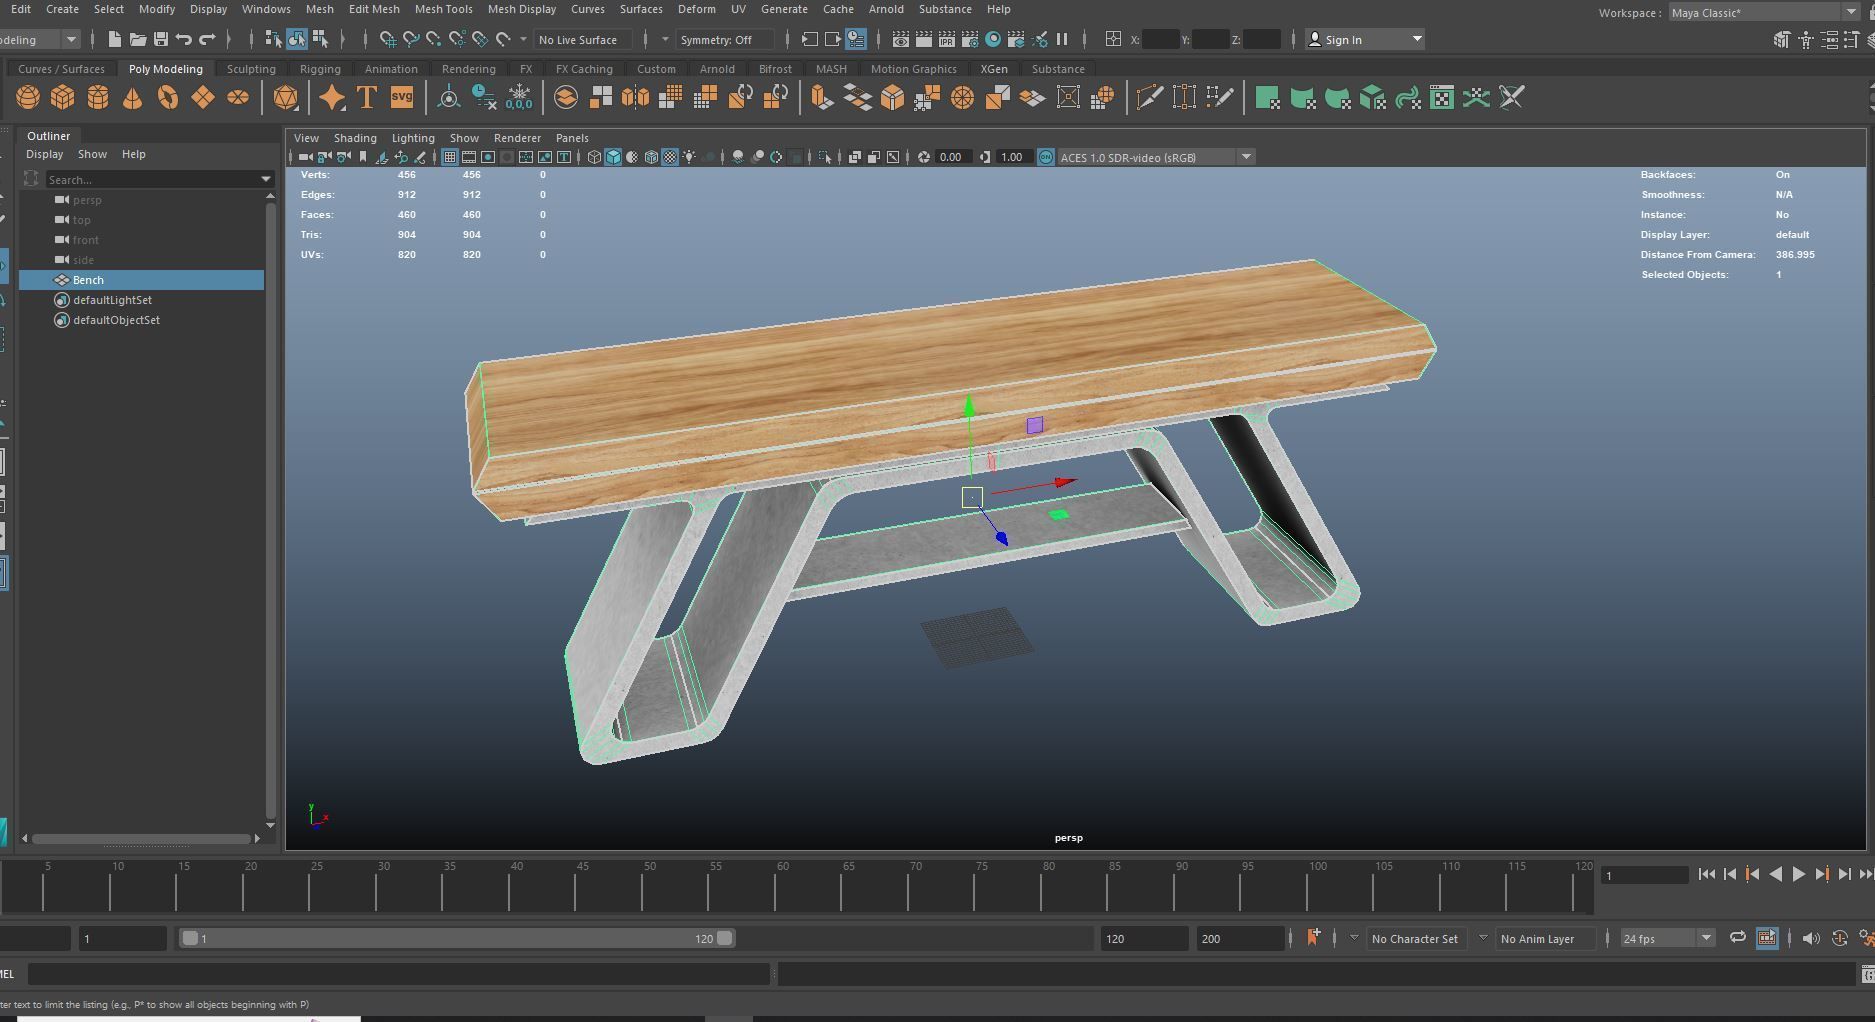Toggle wireframe shading in viewport
The image size is (1875, 1022).
tap(594, 157)
